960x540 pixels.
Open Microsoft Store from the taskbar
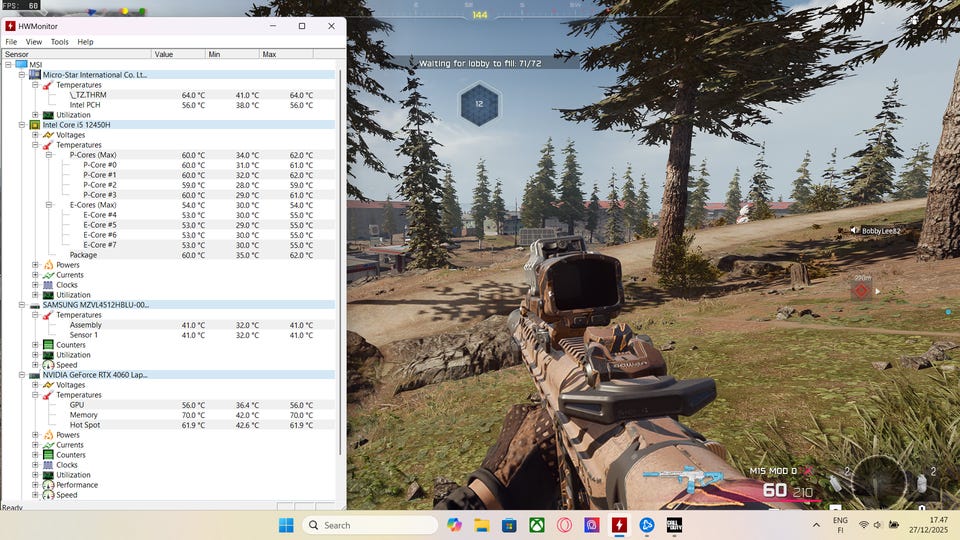[509, 525]
